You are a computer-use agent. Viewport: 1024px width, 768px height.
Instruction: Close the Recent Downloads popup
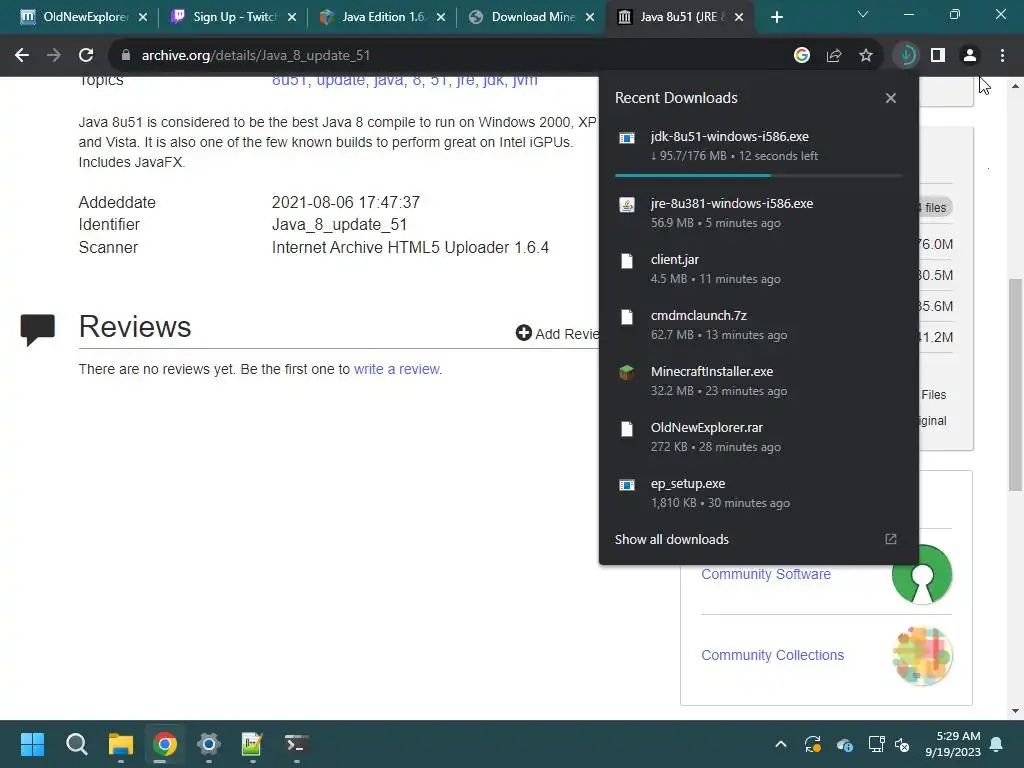(x=890, y=98)
